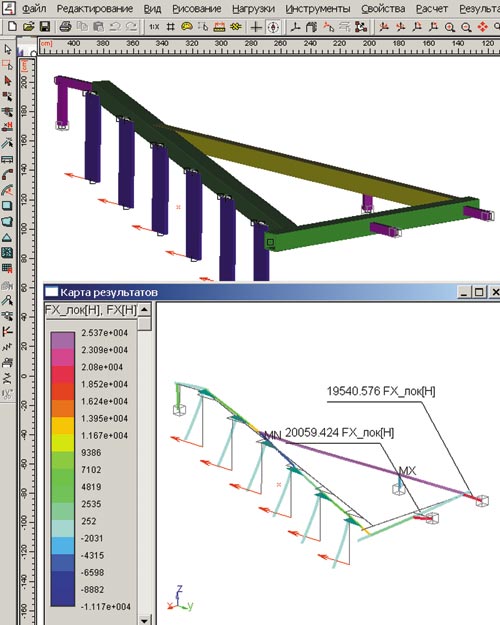Click the zoom in magnifier icon
This screenshot has width=500, height=625.
pos(450,27)
